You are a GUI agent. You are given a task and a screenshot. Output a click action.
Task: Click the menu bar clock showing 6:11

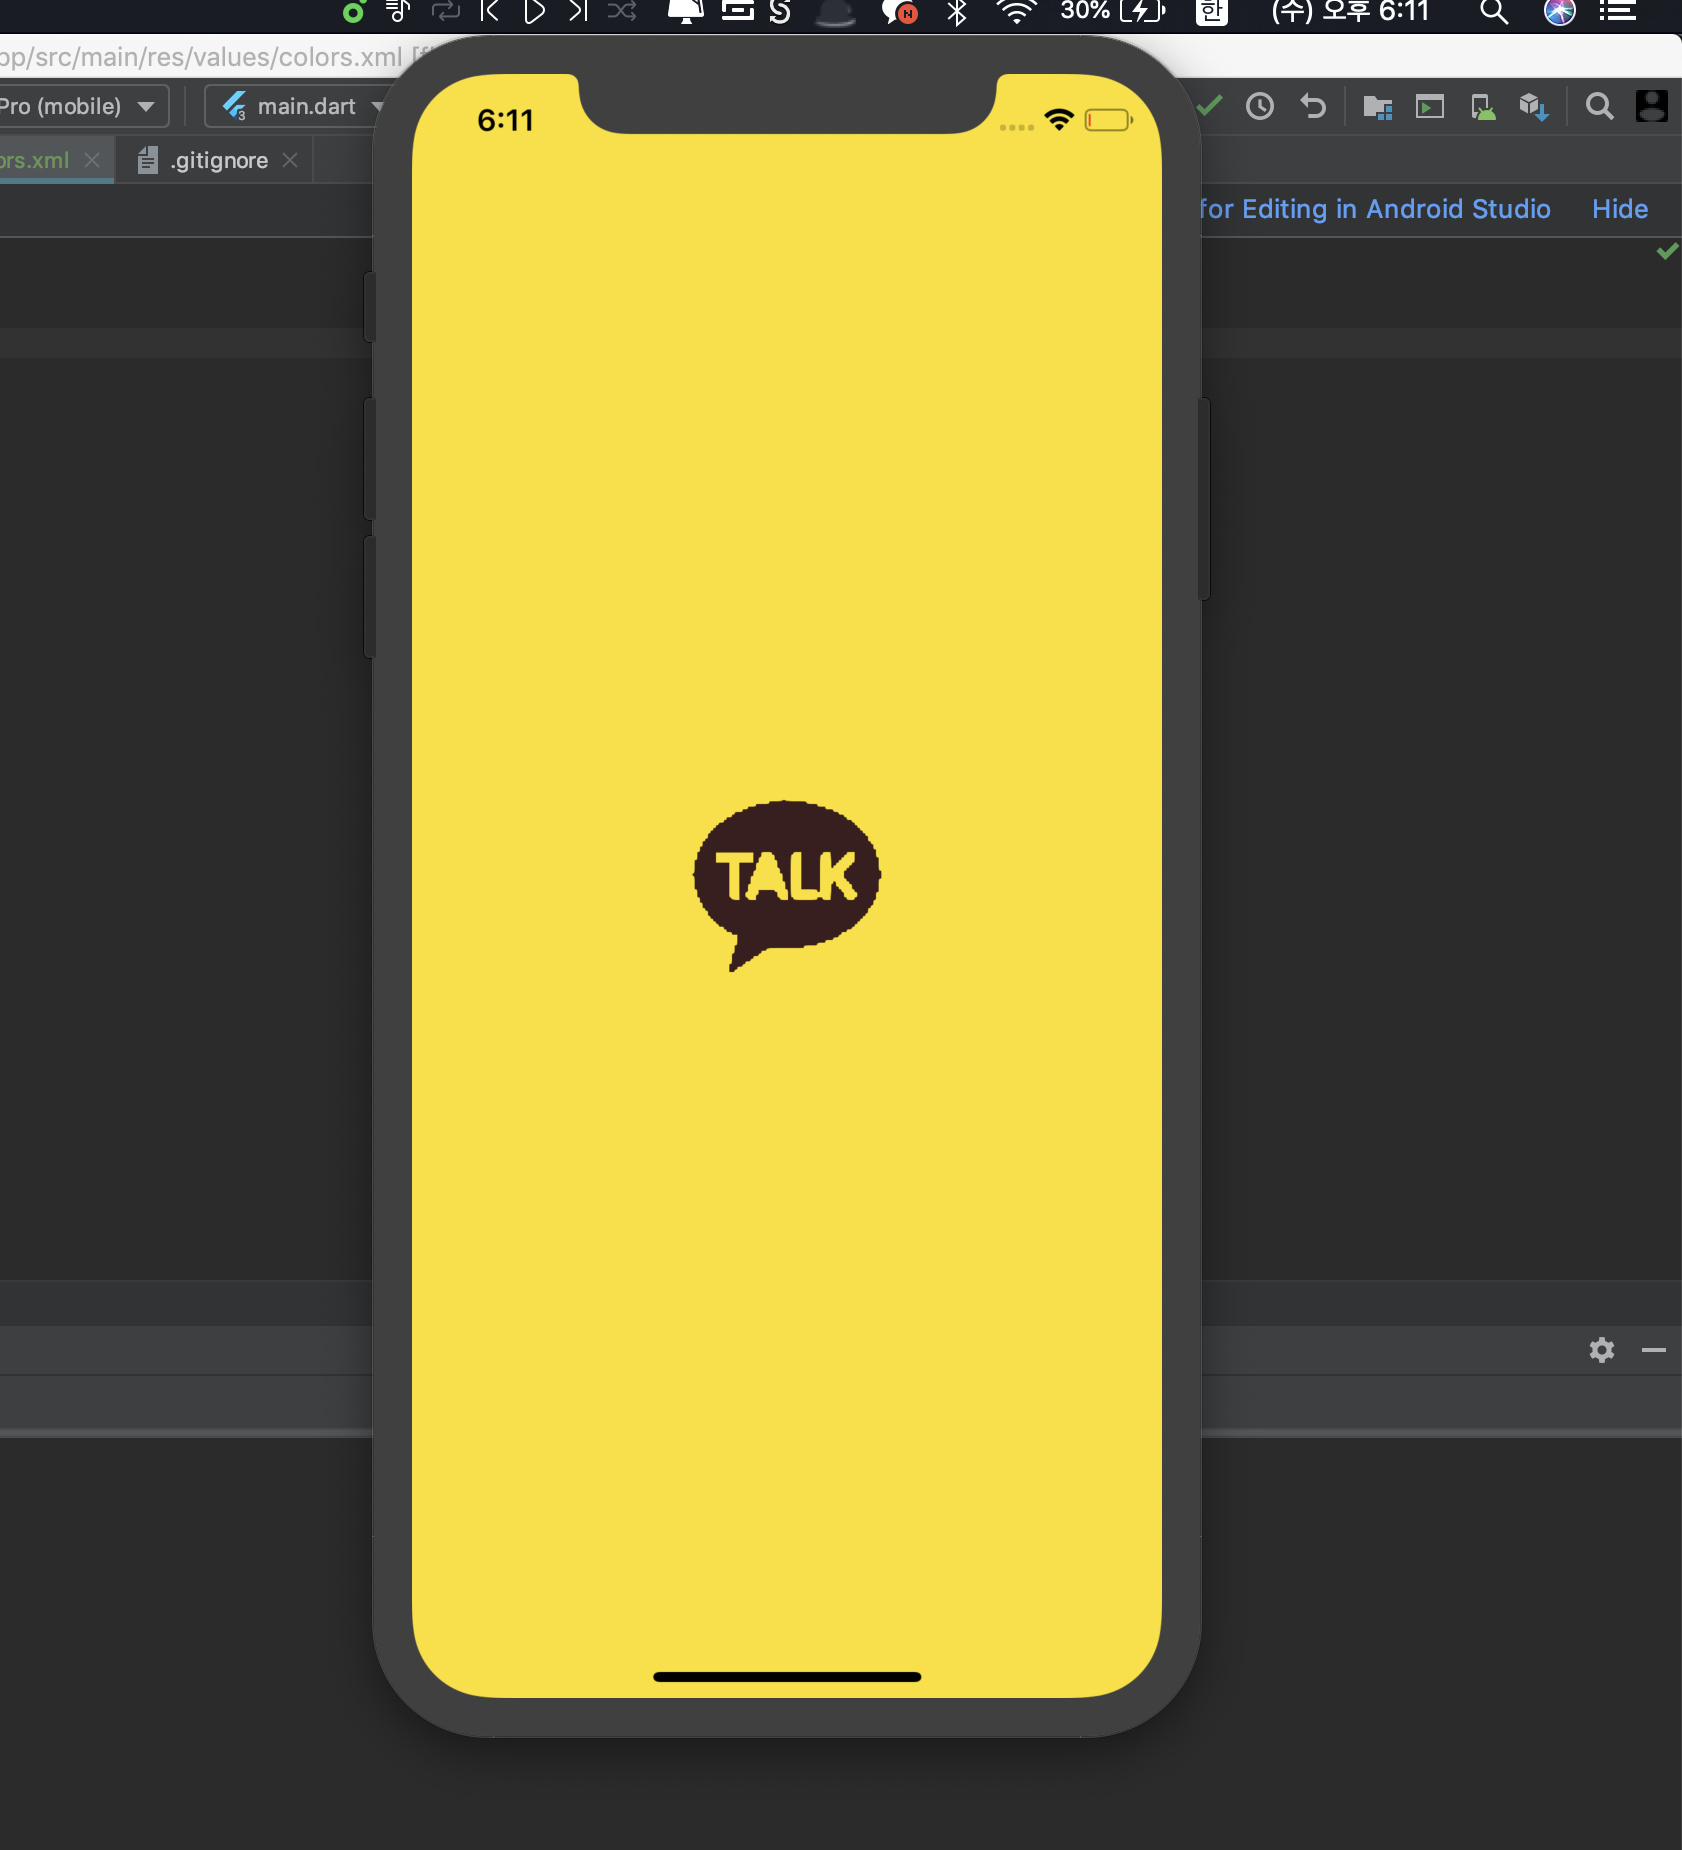coord(1350,11)
